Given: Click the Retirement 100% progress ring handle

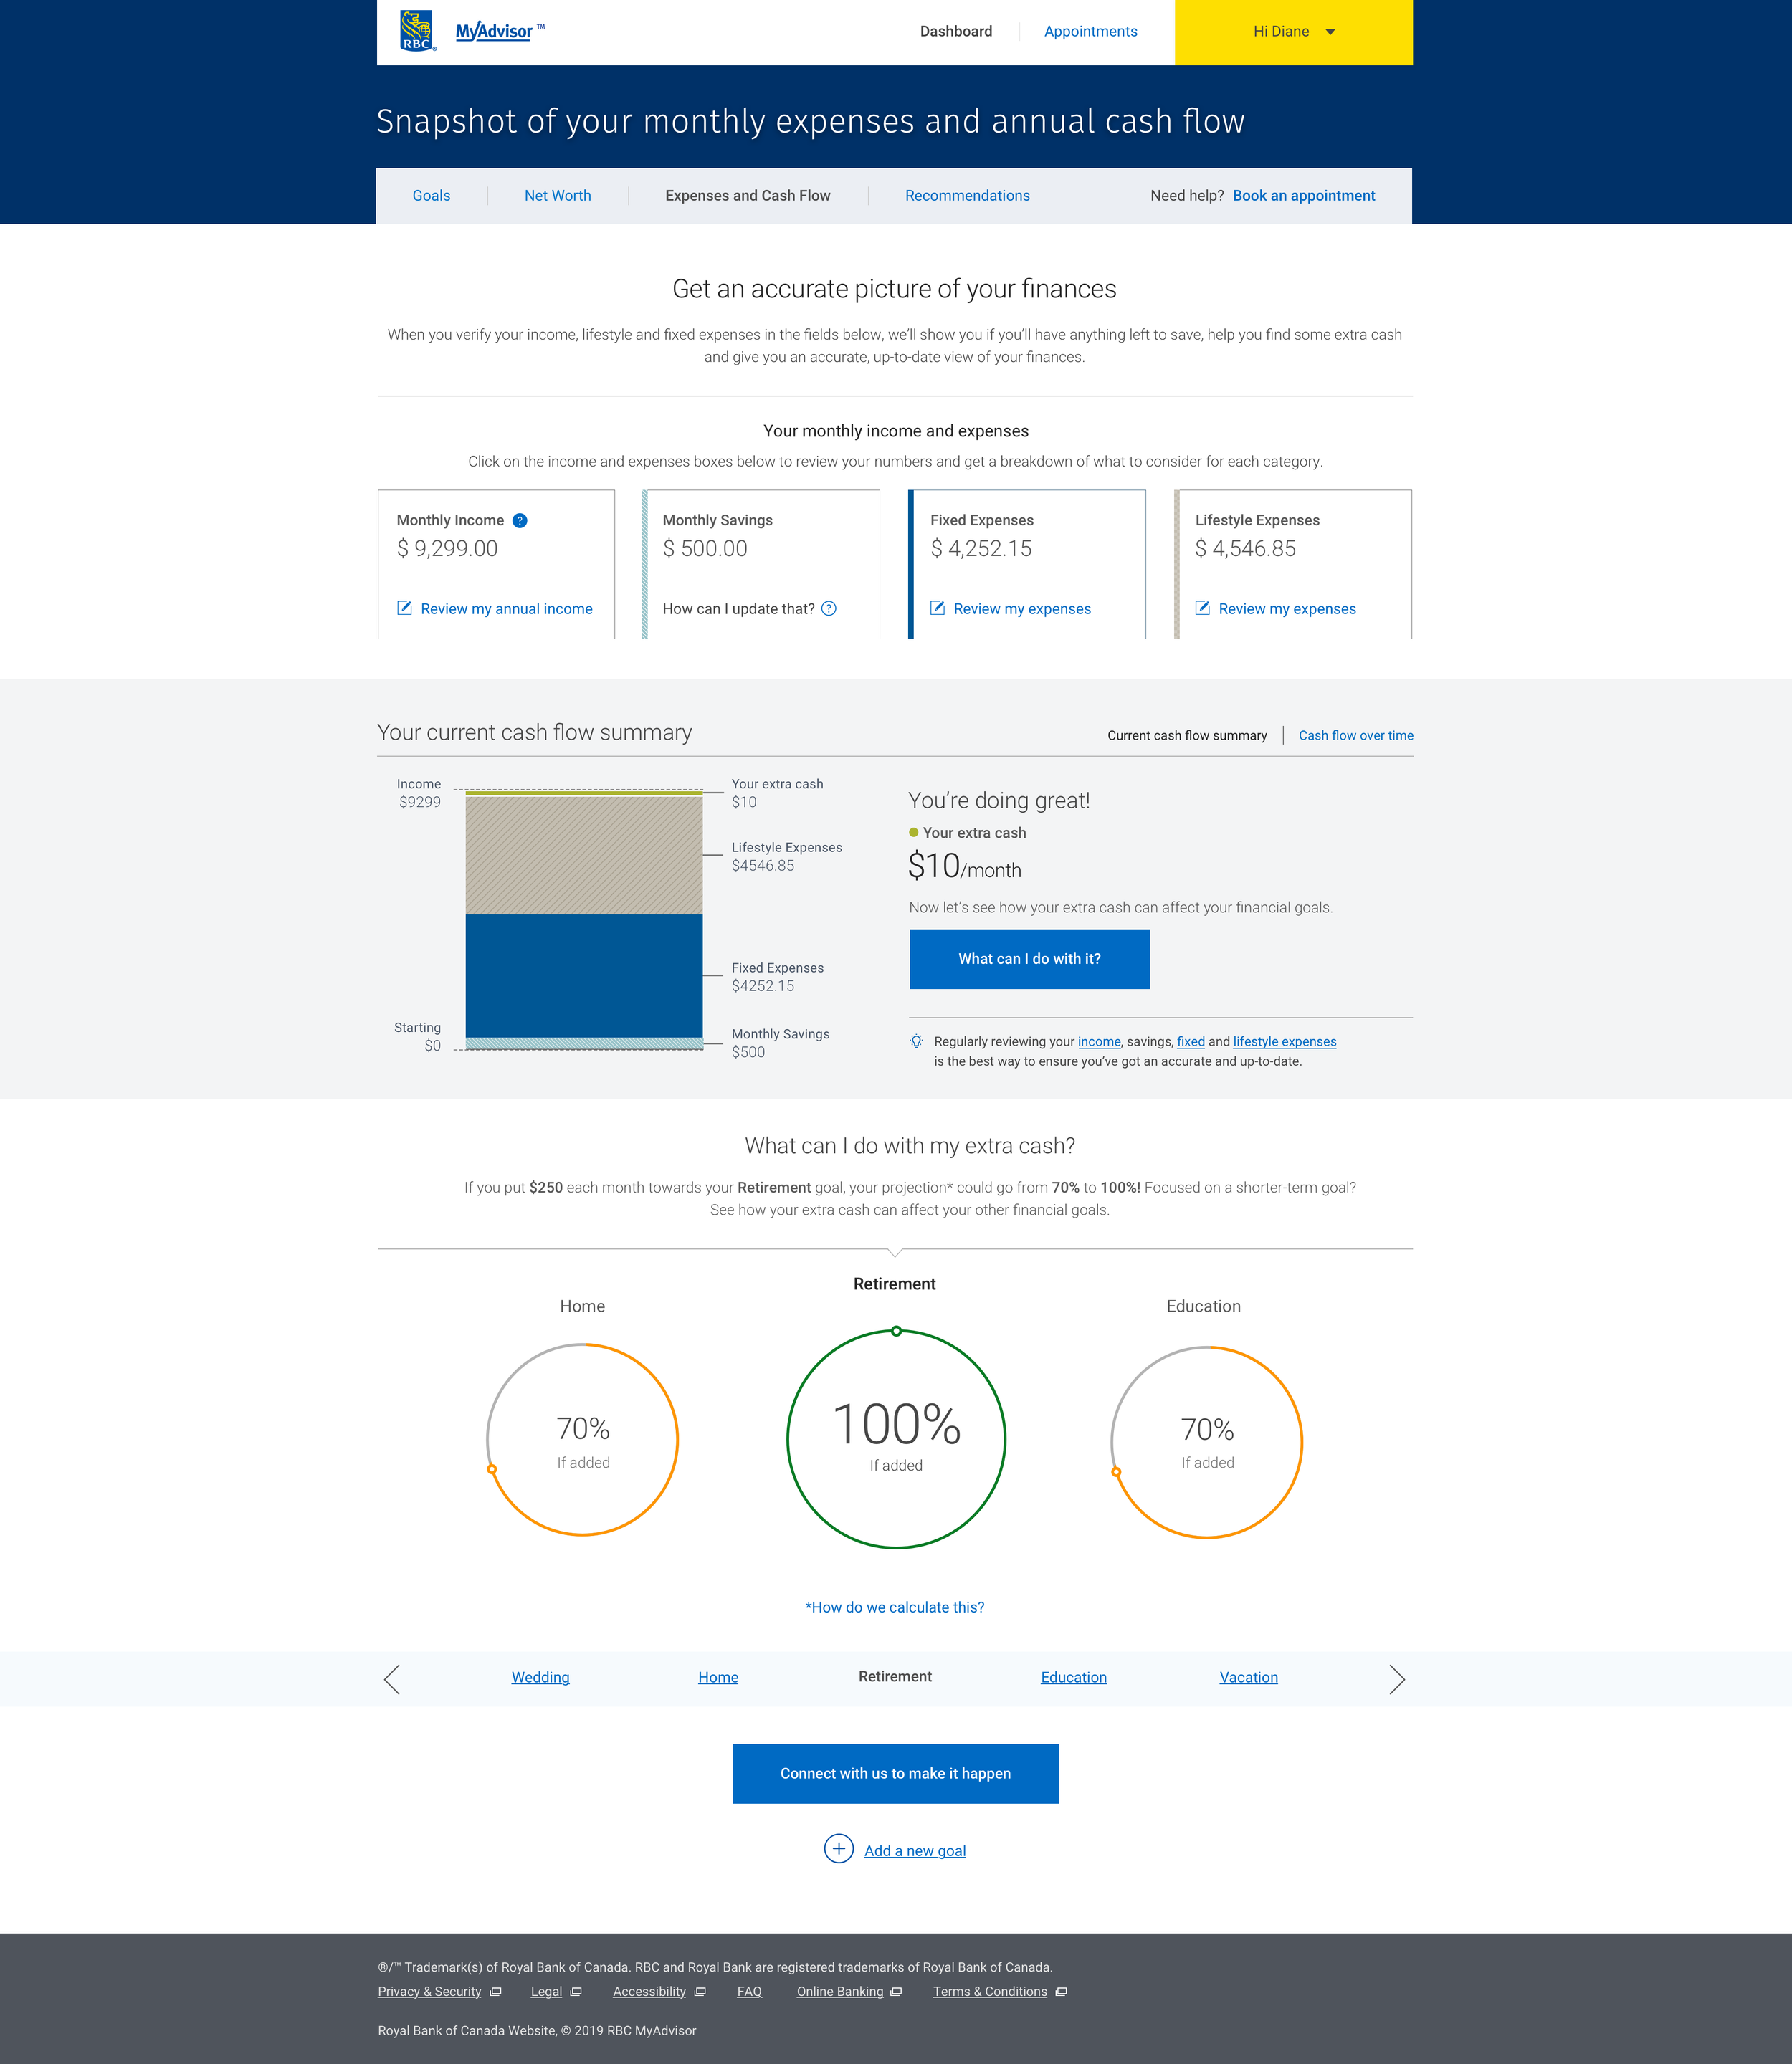Looking at the screenshot, I should (896, 1331).
